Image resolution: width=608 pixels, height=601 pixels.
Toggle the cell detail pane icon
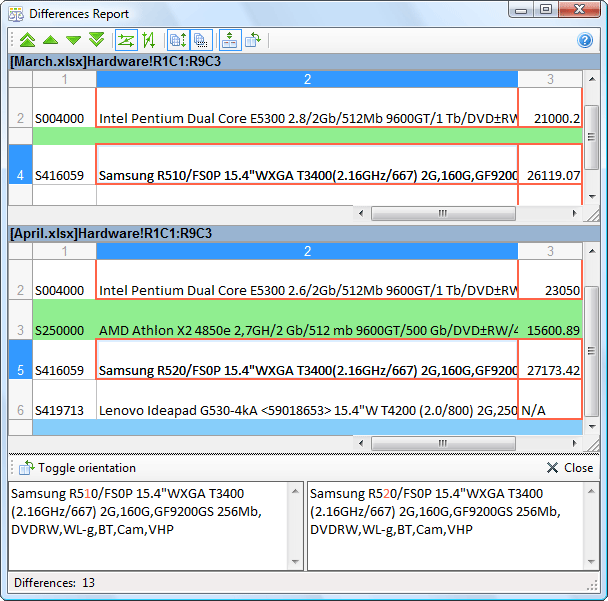230,40
